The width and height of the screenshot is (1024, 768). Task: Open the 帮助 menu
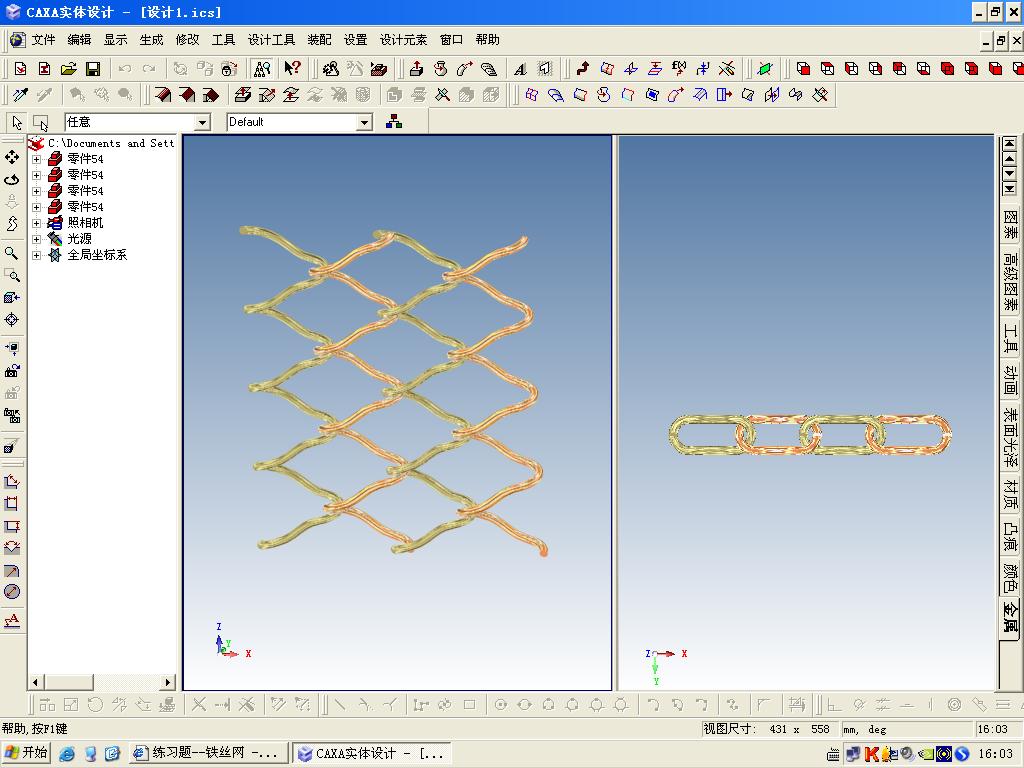click(x=487, y=40)
